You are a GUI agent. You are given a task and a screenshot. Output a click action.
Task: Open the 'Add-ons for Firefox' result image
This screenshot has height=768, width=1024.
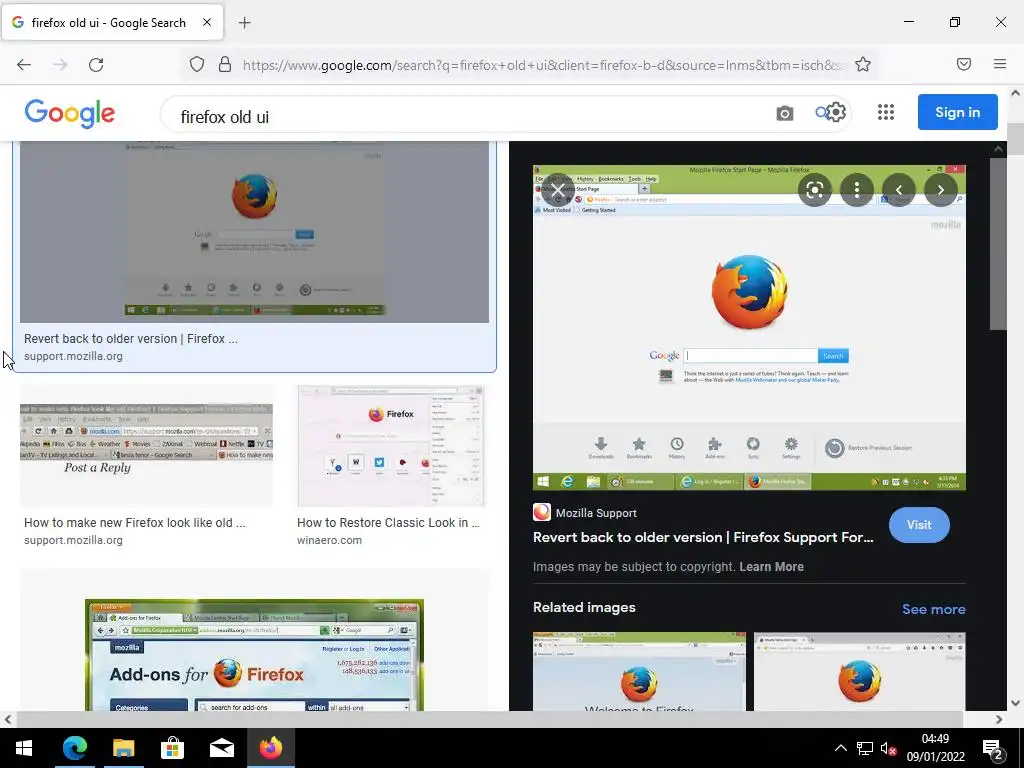tap(254, 655)
